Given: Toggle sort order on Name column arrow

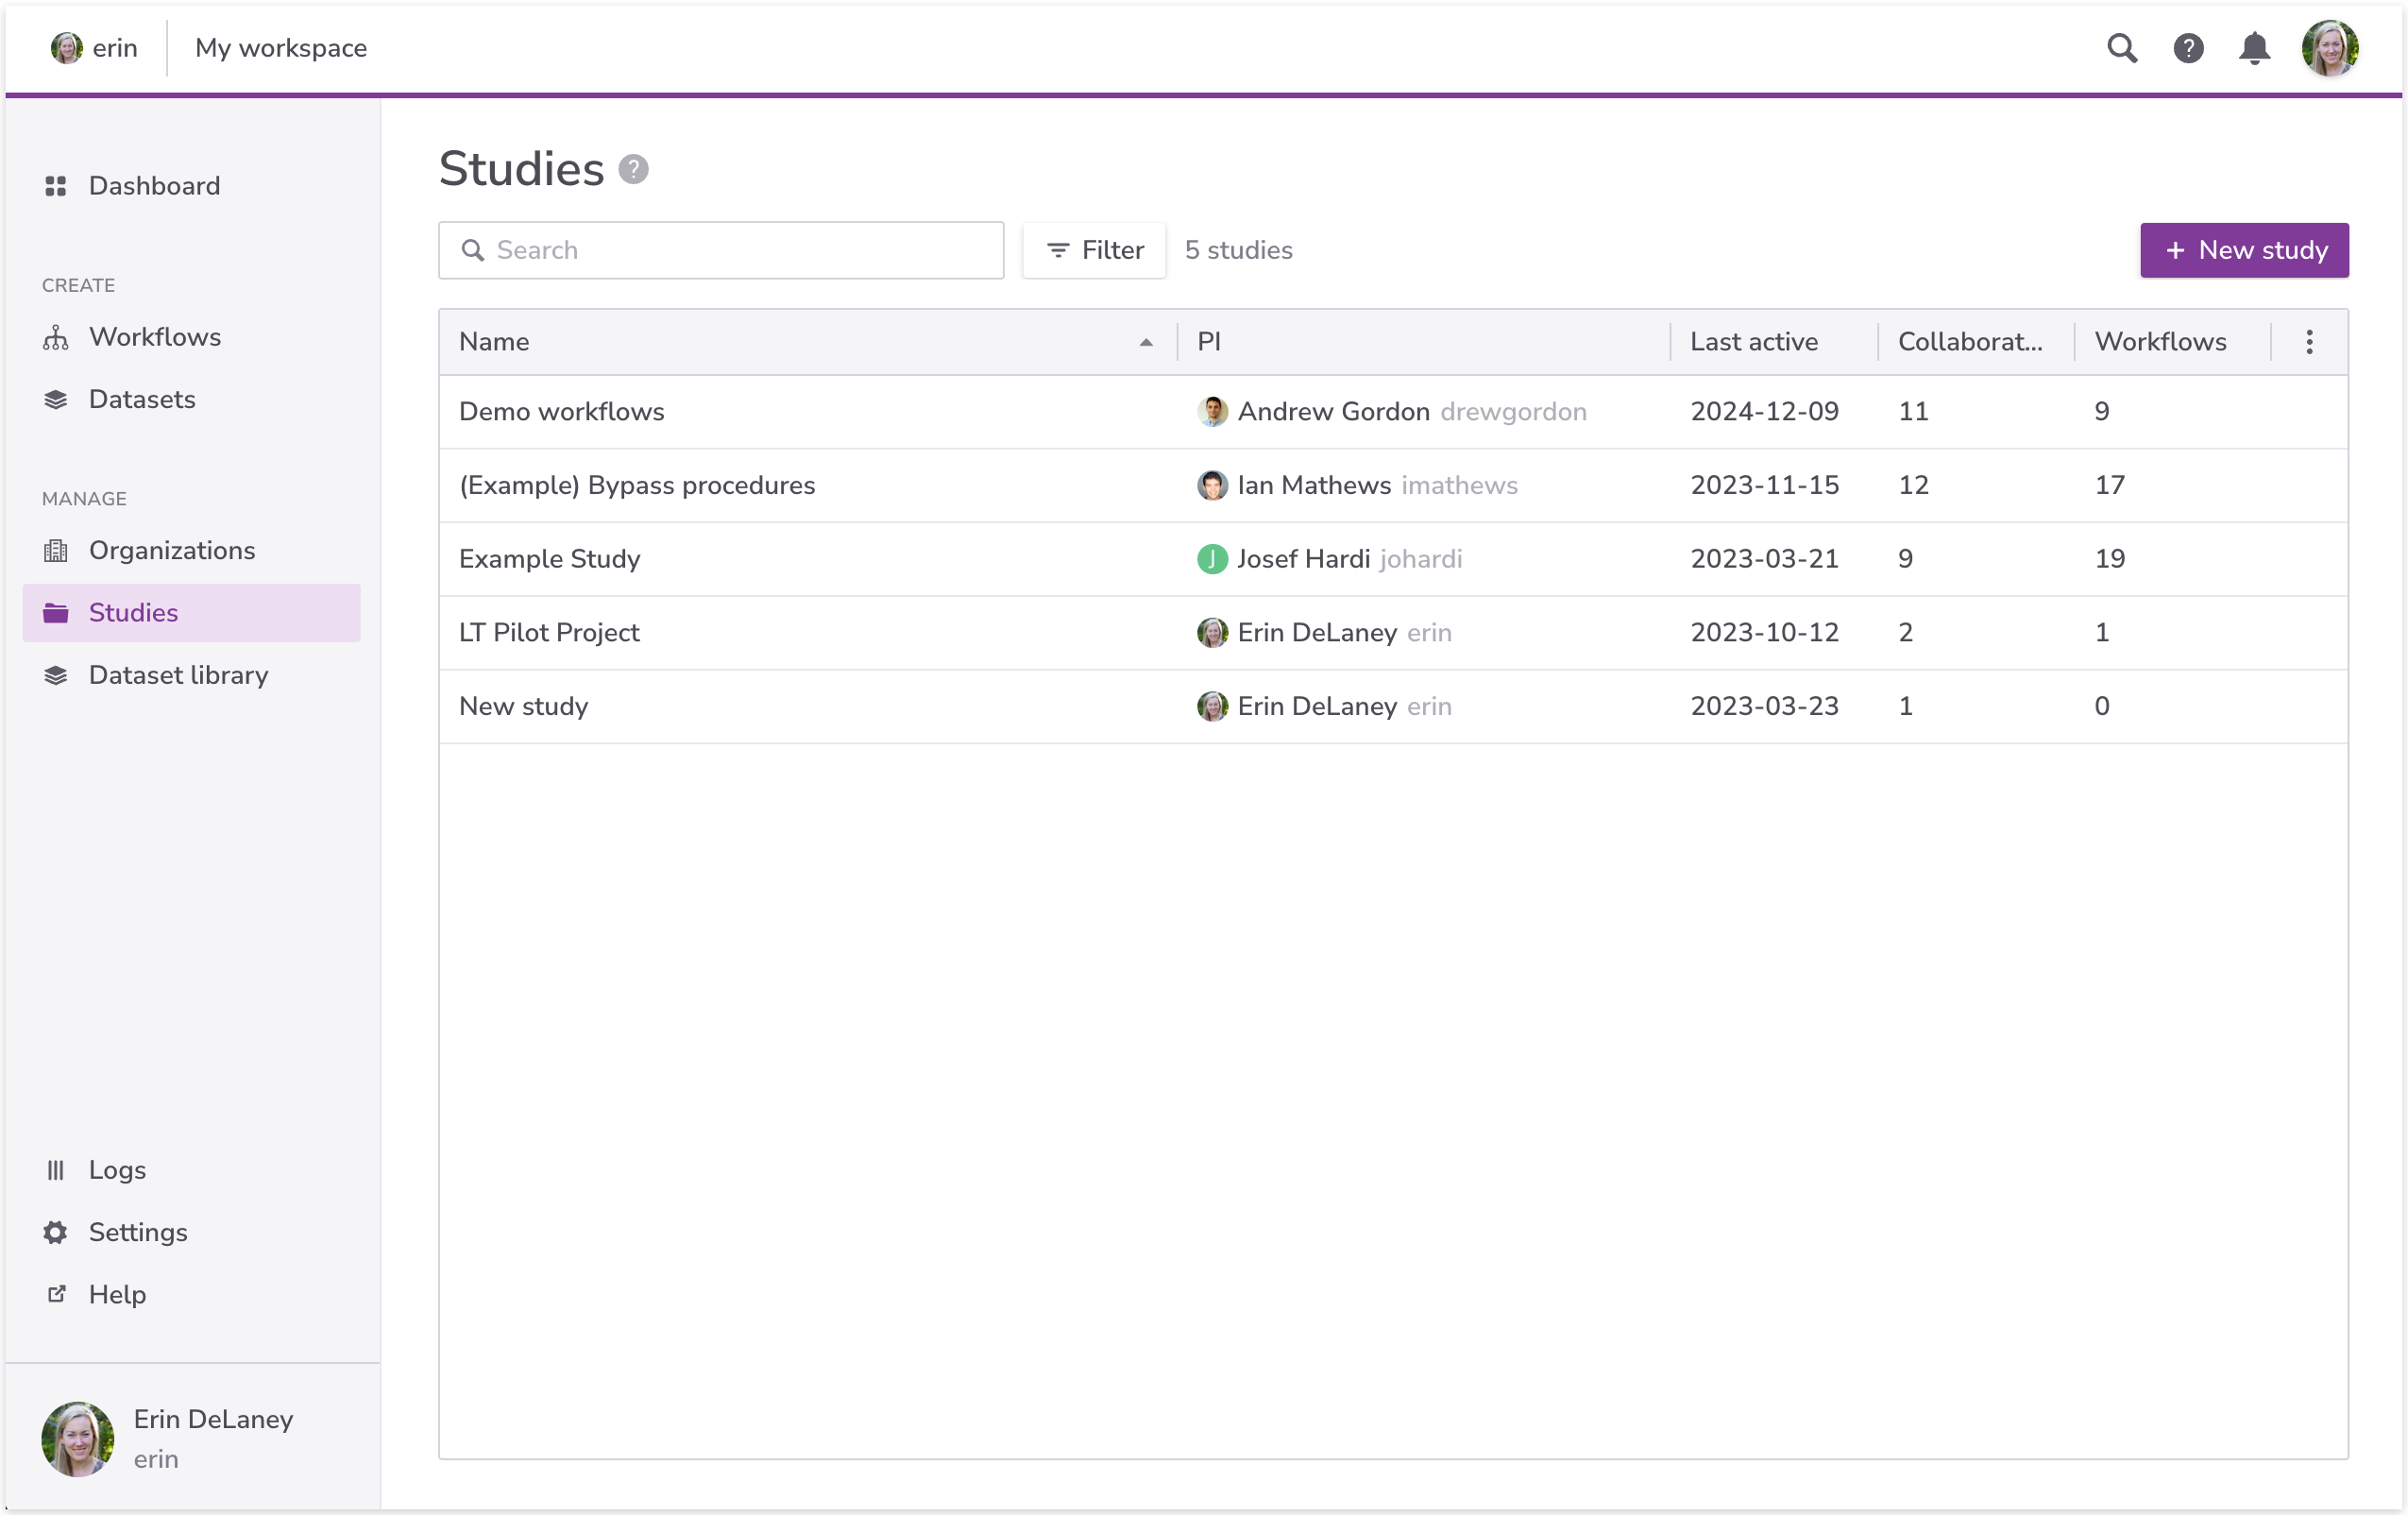Looking at the screenshot, I should tap(1146, 342).
